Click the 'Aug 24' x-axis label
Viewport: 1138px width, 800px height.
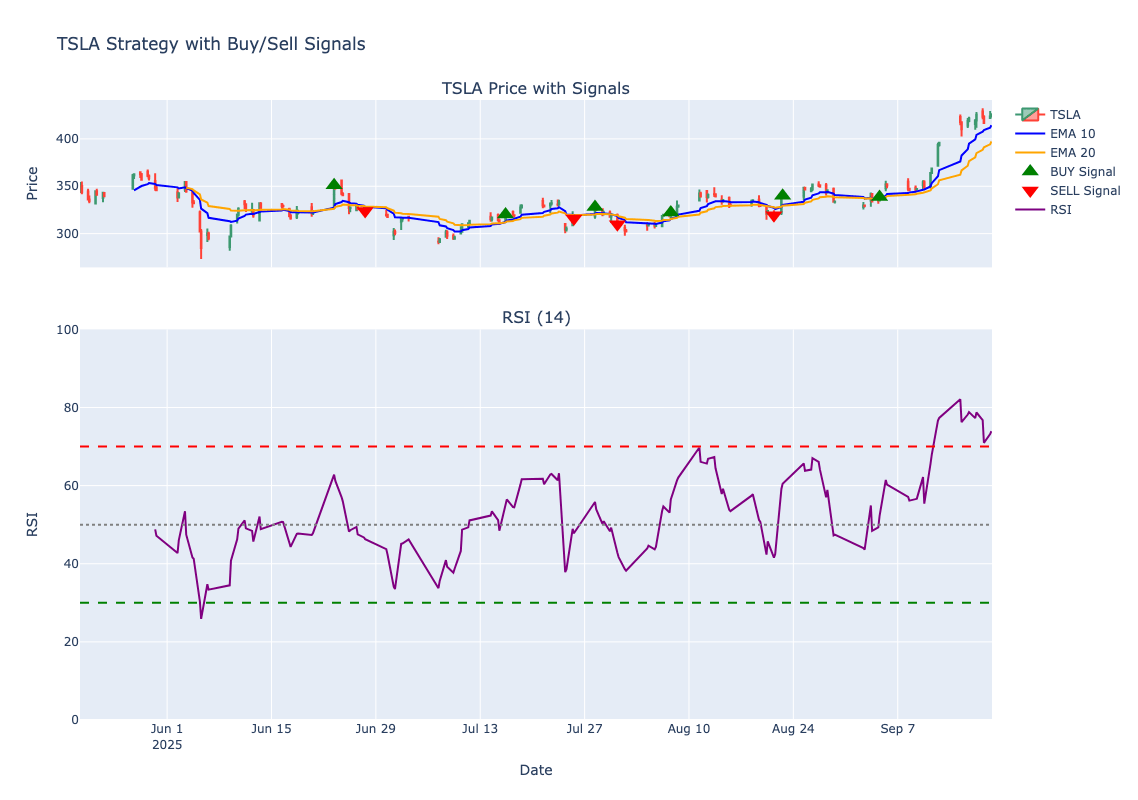793,729
